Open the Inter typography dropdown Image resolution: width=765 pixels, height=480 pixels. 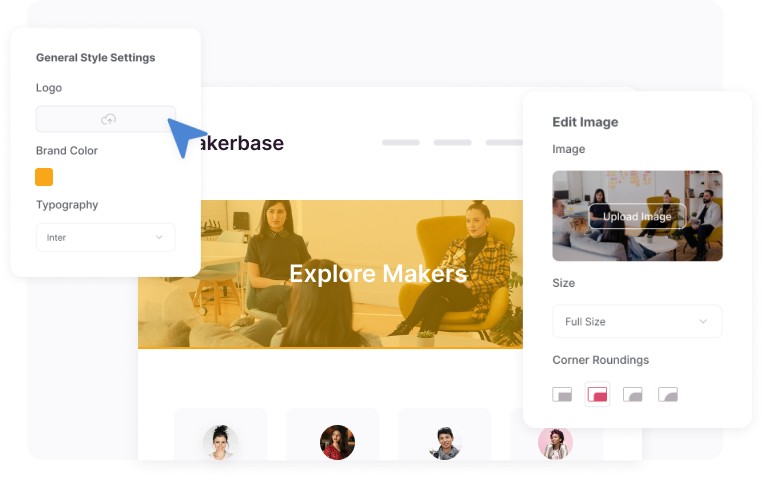tap(105, 238)
